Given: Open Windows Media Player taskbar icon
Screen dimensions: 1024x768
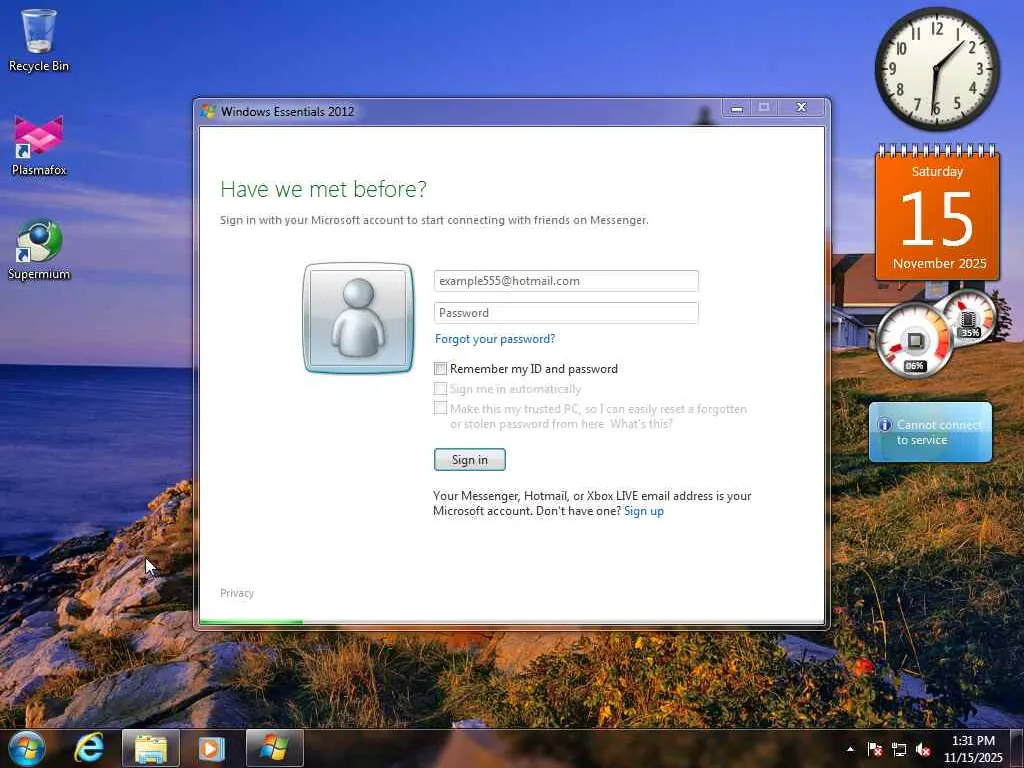Looking at the screenshot, I should tap(211, 748).
